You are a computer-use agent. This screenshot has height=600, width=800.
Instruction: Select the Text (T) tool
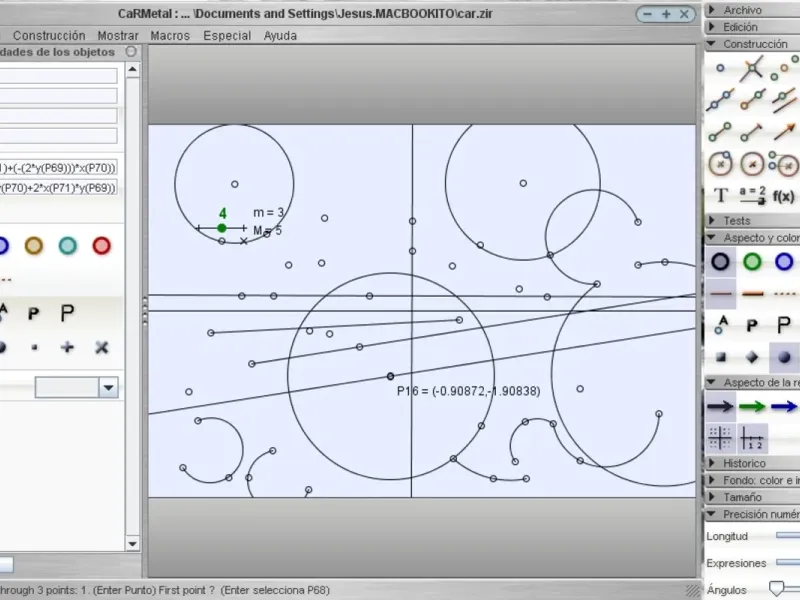pyautogui.click(x=720, y=195)
